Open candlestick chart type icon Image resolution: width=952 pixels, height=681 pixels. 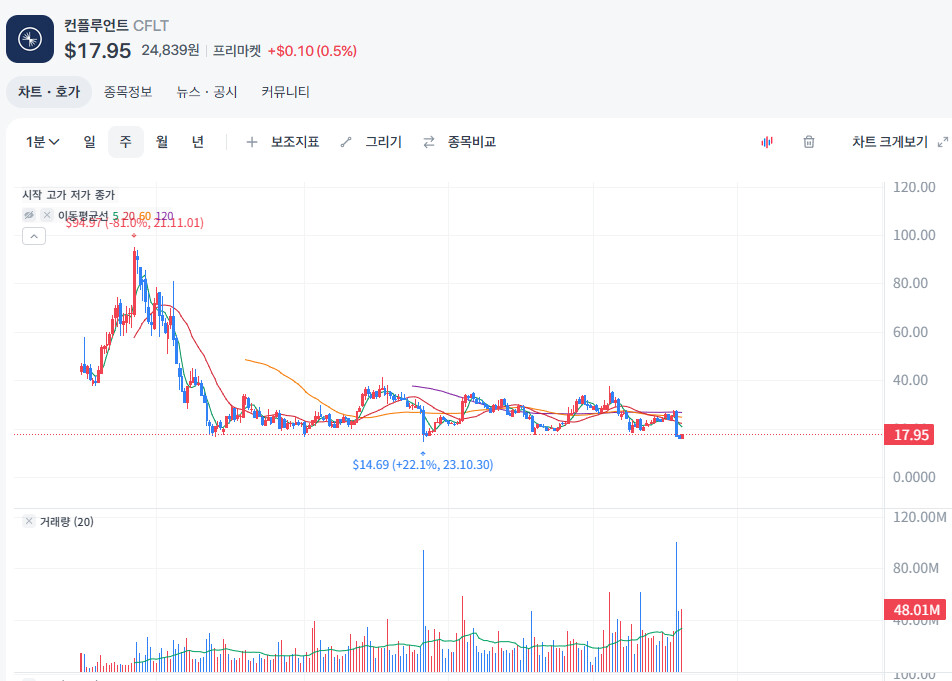[767, 142]
